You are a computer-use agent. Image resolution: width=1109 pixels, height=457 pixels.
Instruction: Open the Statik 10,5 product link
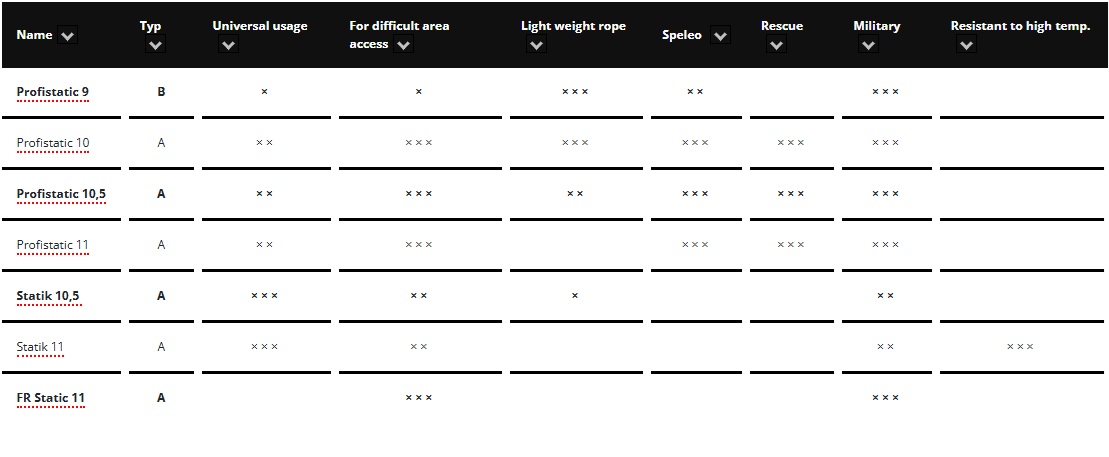(49, 296)
